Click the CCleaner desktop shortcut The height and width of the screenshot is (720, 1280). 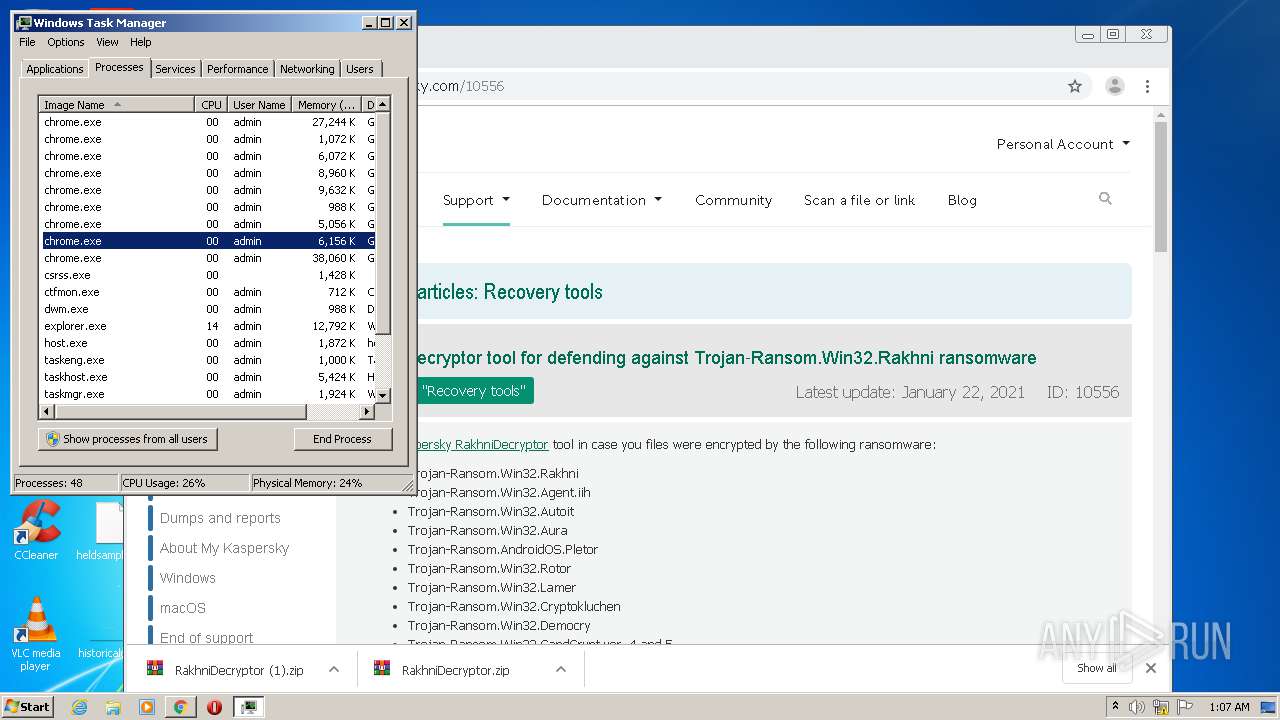coord(36,530)
